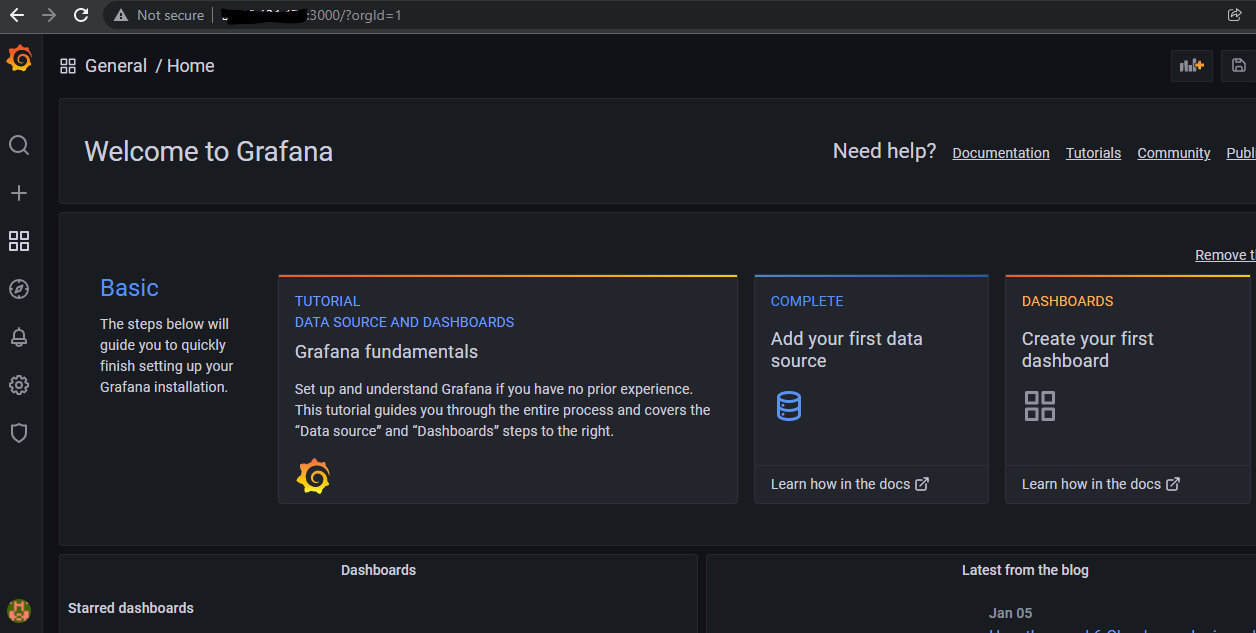Click the Add panel icon top right
The width and height of the screenshot is (1256, 633).
point(1191,65)
